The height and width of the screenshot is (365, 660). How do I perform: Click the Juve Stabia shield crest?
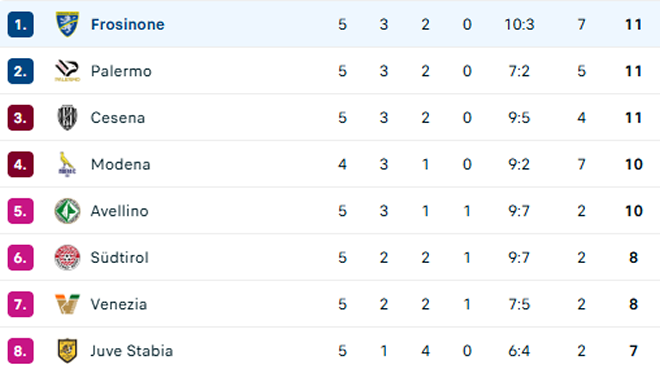tap(67, 350)
